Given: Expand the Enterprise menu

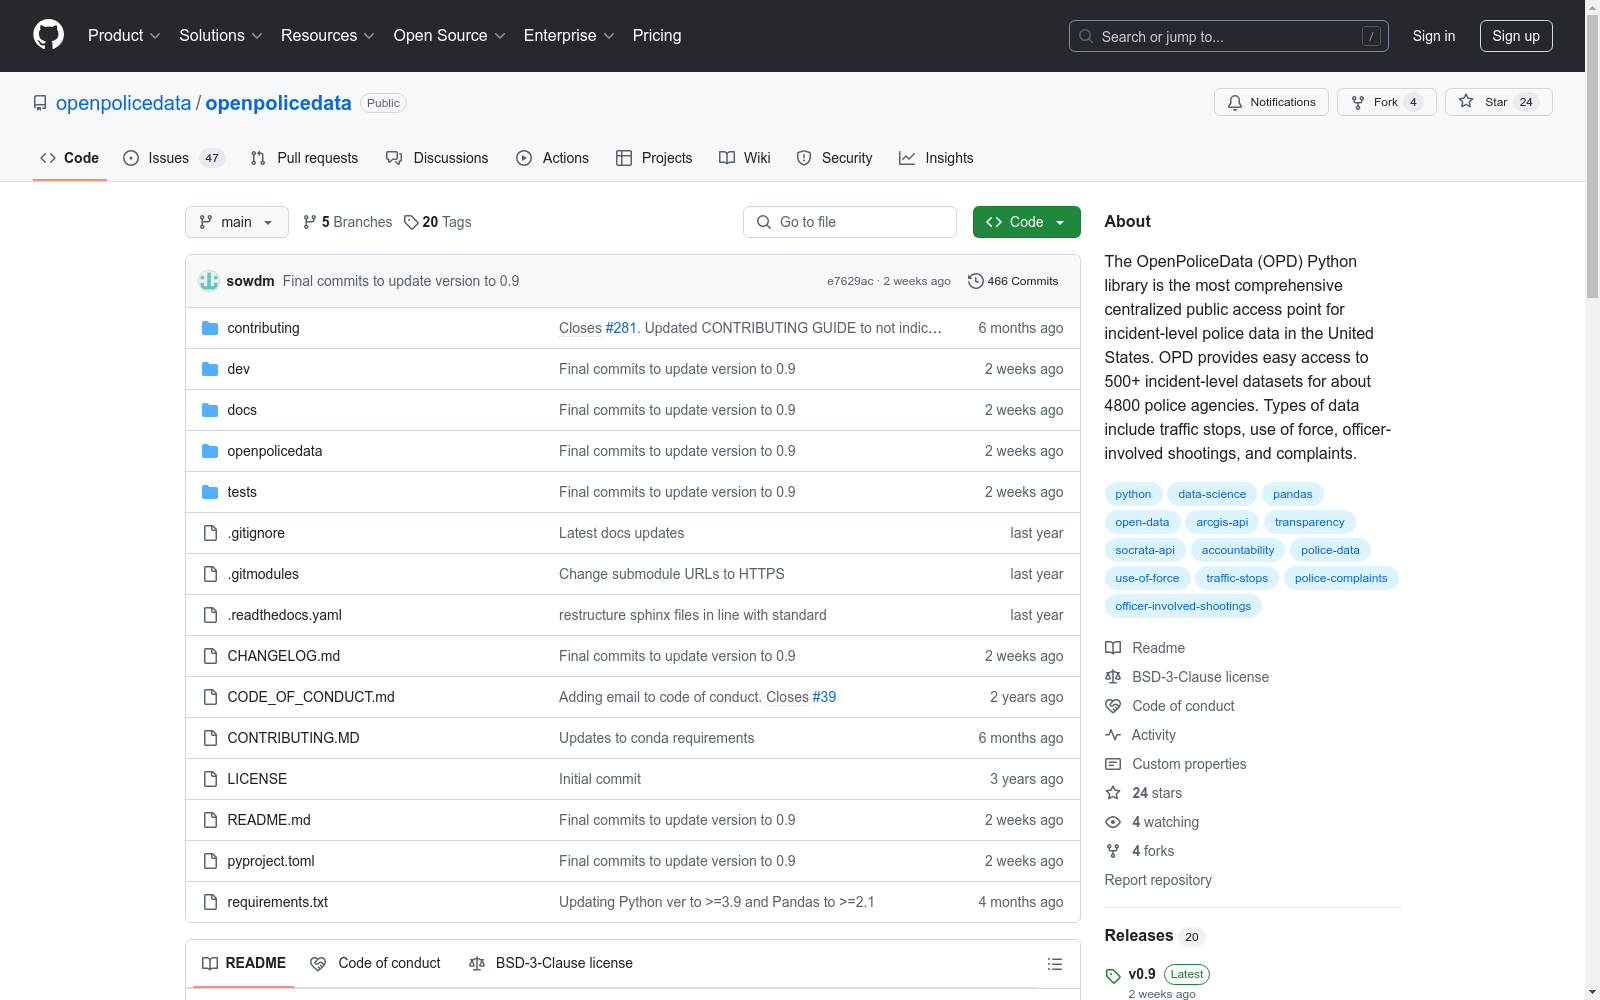Looking at the screenshot, I should pos(569,35).
